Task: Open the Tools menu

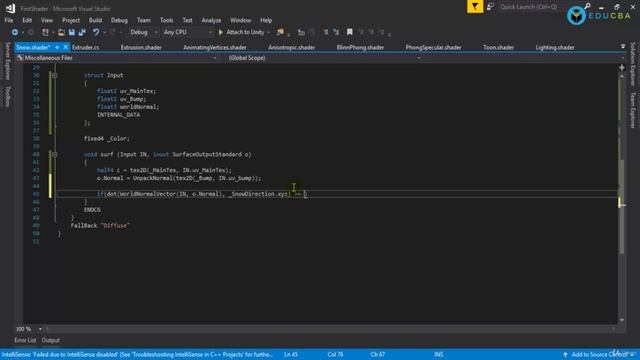Action: point(167,20)
